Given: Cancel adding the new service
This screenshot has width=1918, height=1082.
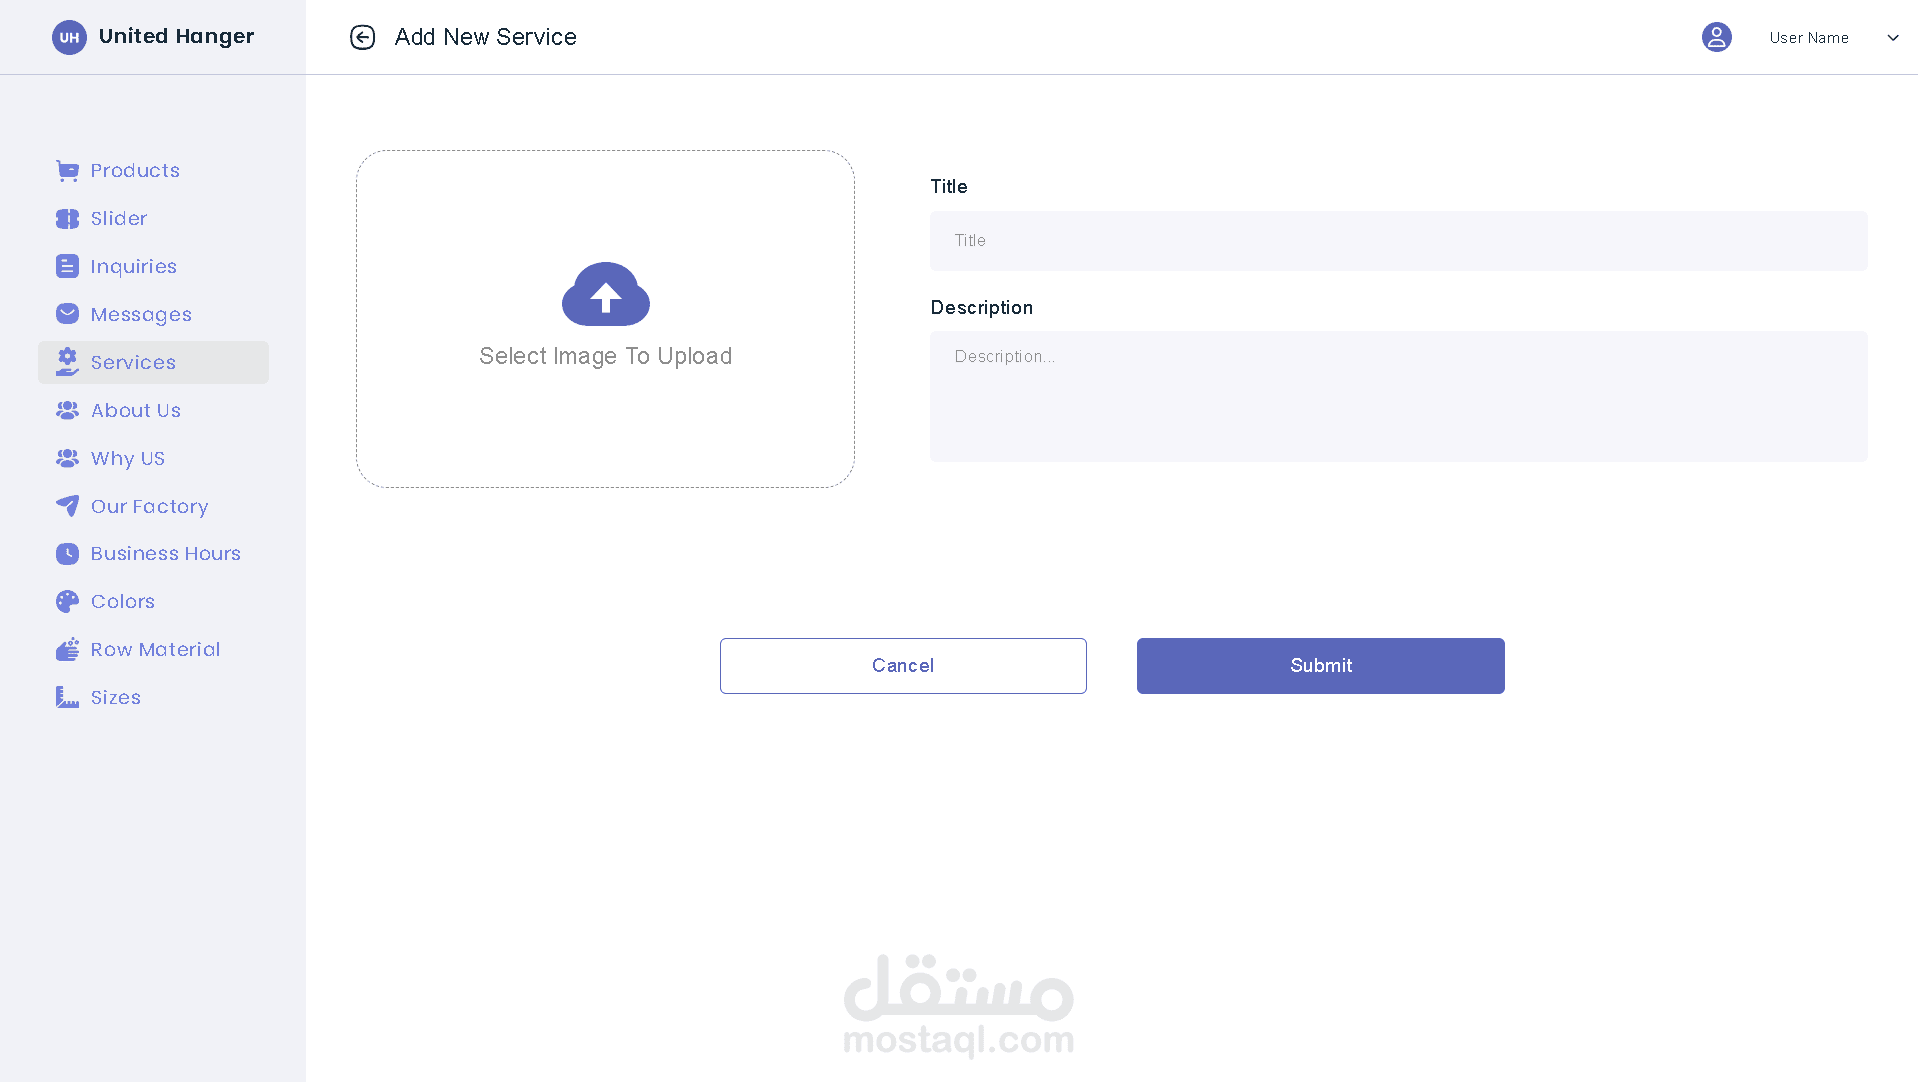Looking at the screenshot, I should pos(903,666).
